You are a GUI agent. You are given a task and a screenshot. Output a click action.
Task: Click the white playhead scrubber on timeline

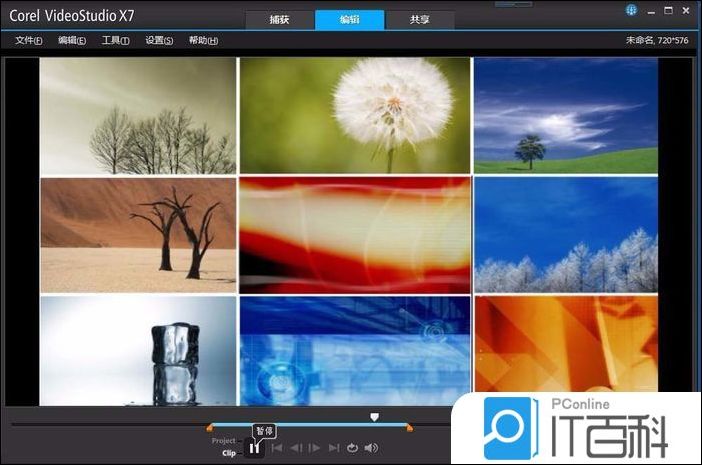click(x=375, y=417)
